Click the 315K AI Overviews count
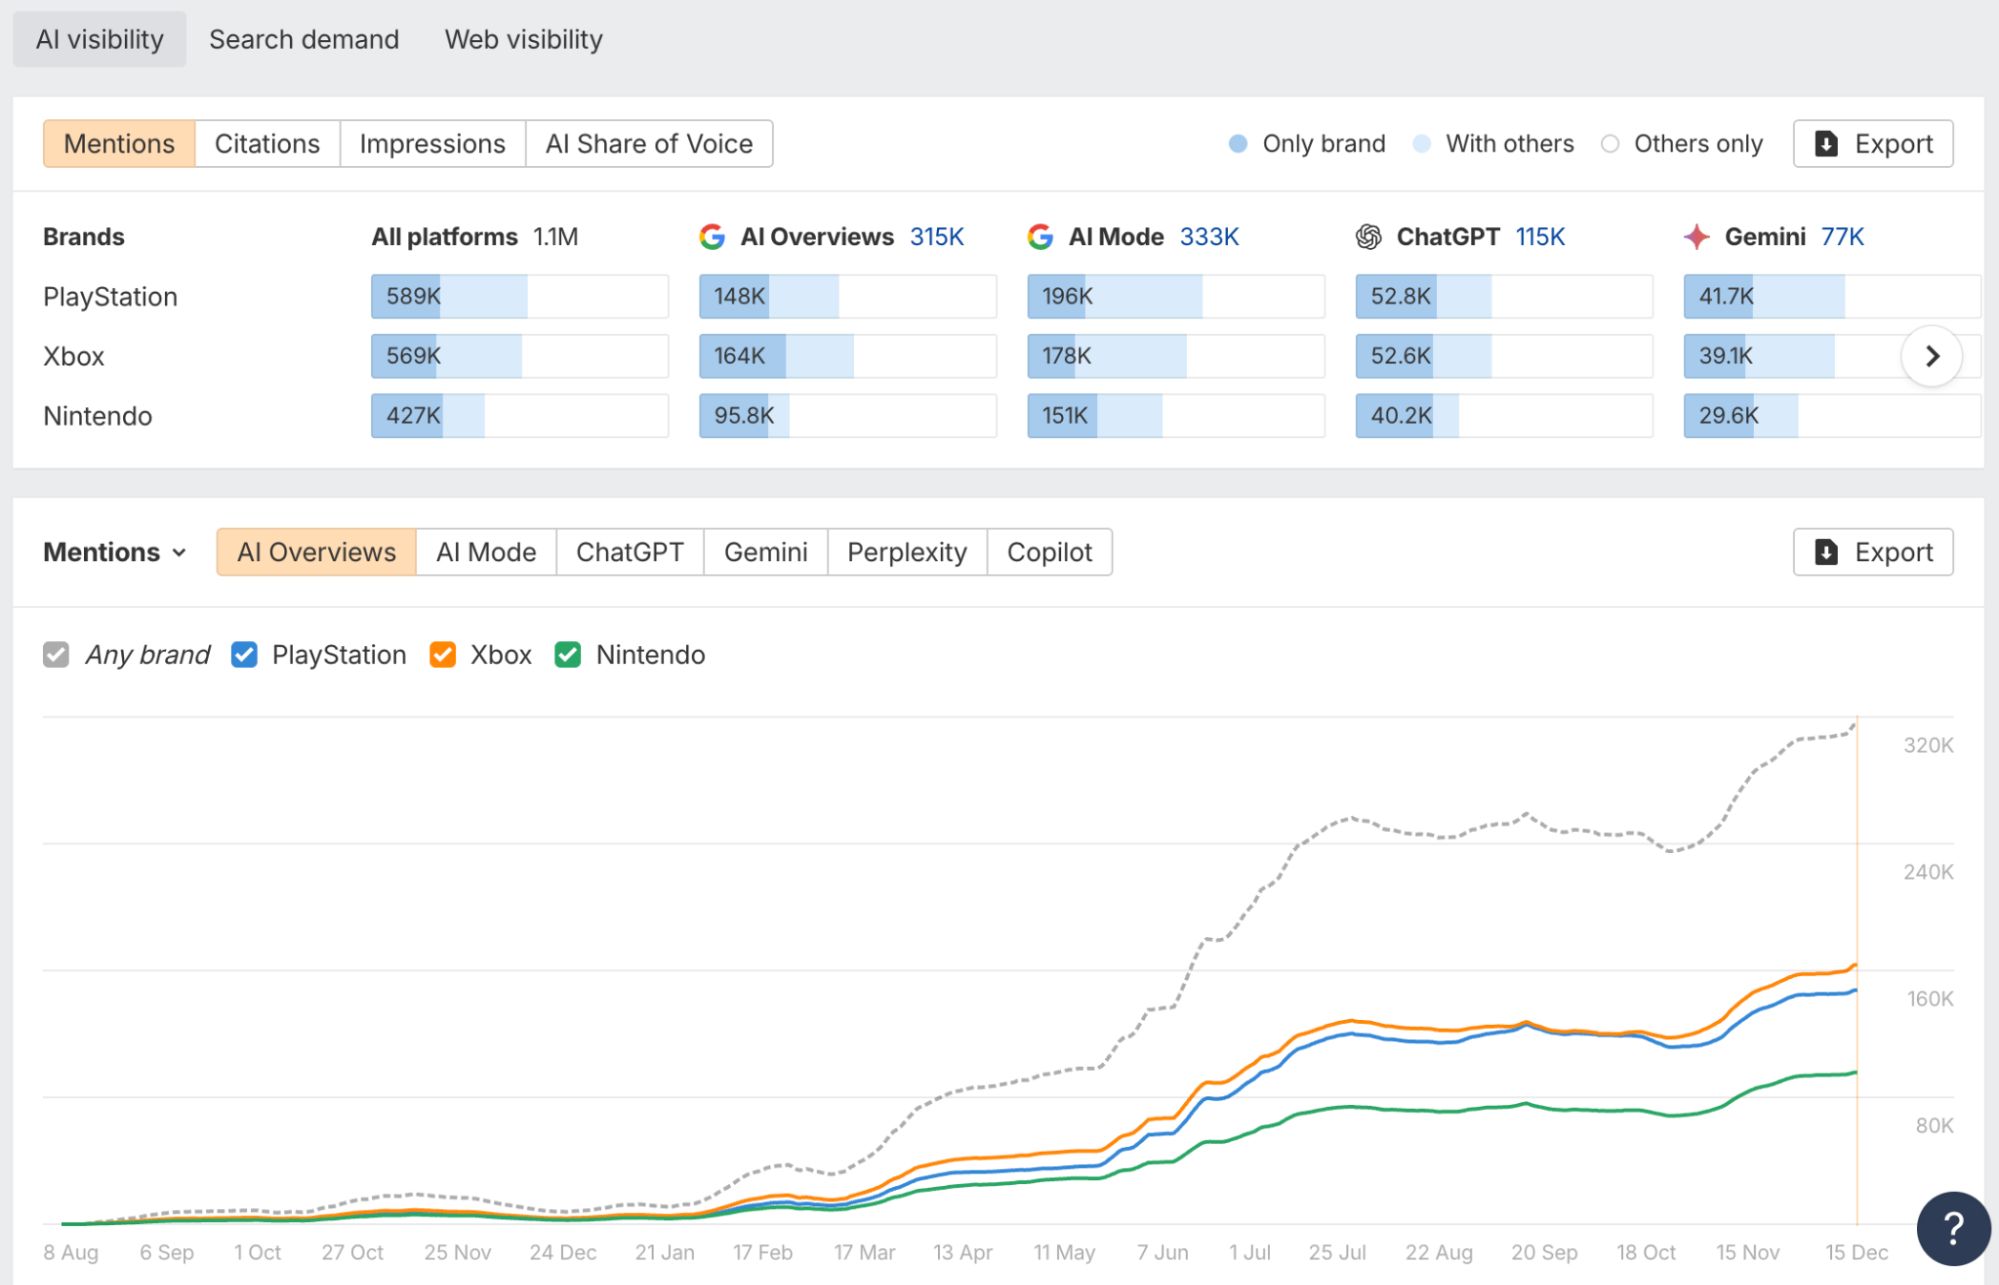1999x1285 pixels. coord(936,237)
